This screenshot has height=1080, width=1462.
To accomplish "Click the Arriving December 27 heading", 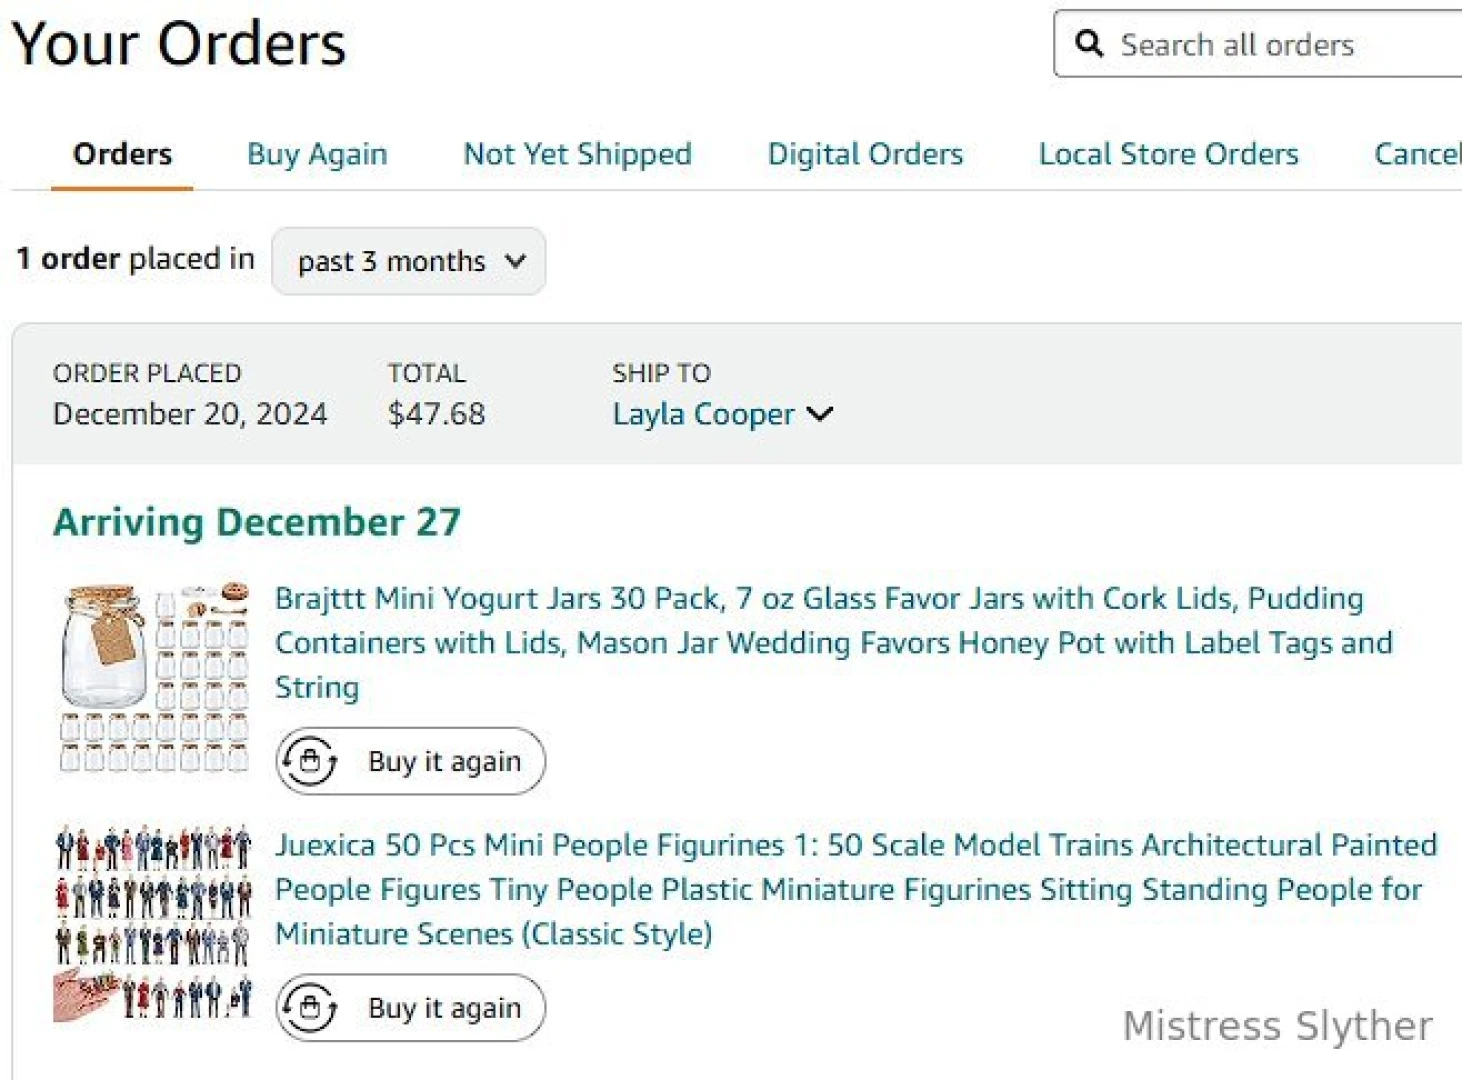I will tap(257, 522).
